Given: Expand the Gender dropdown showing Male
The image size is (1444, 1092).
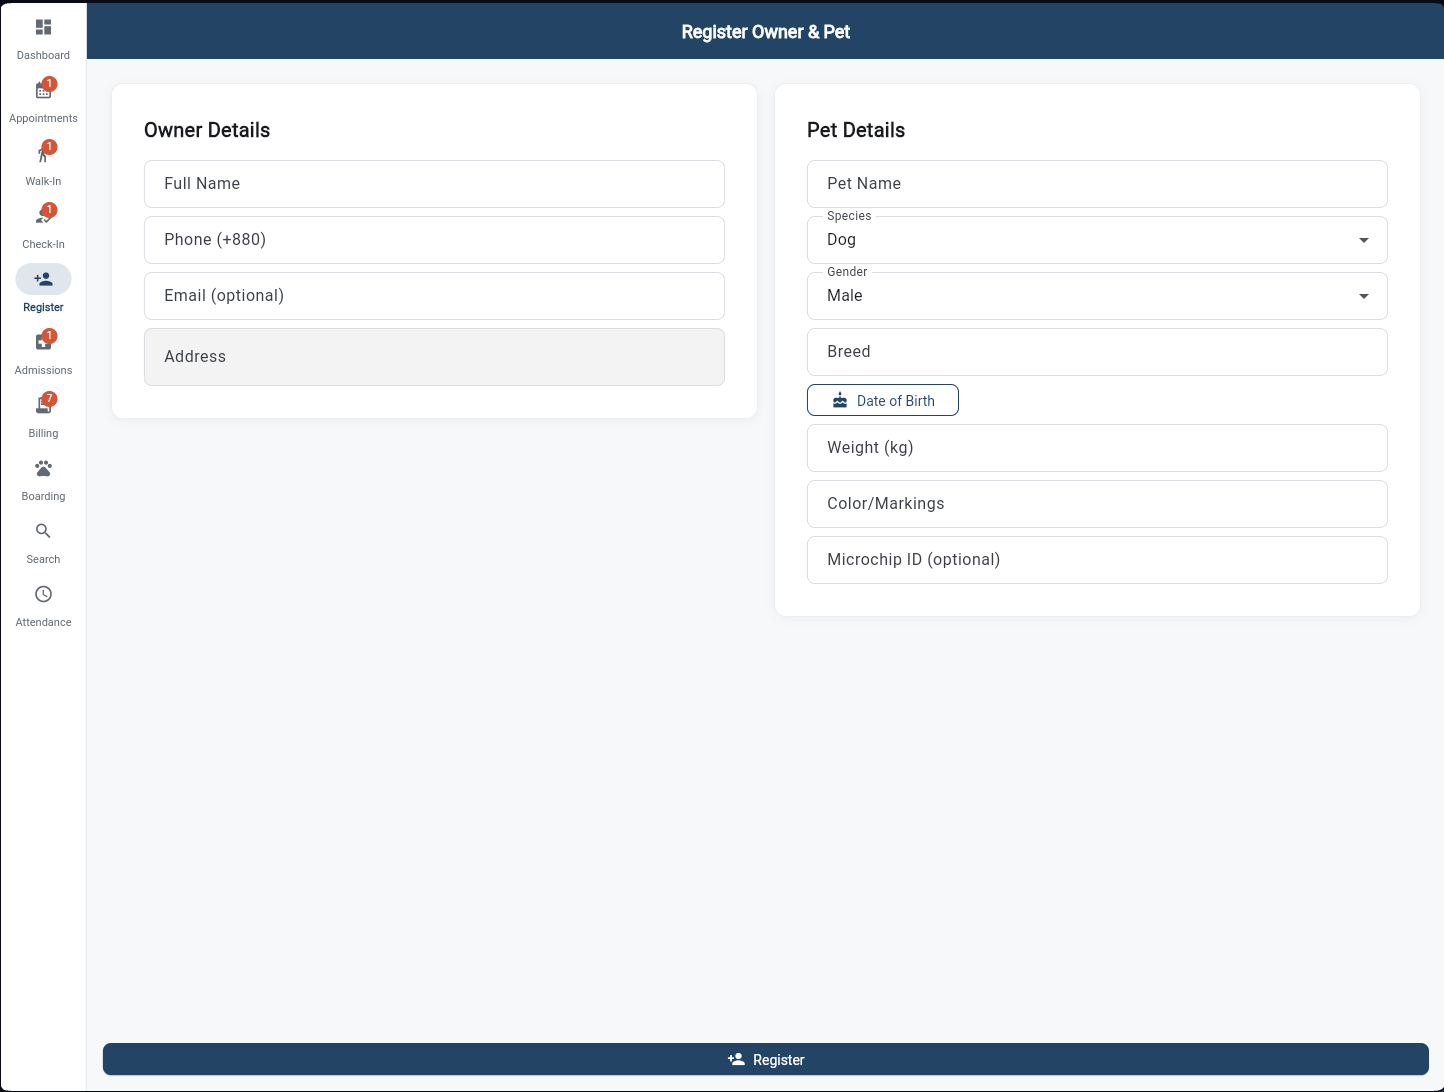Looking at the screenshot, I should pyautogui.click(x=1097, y=296).
